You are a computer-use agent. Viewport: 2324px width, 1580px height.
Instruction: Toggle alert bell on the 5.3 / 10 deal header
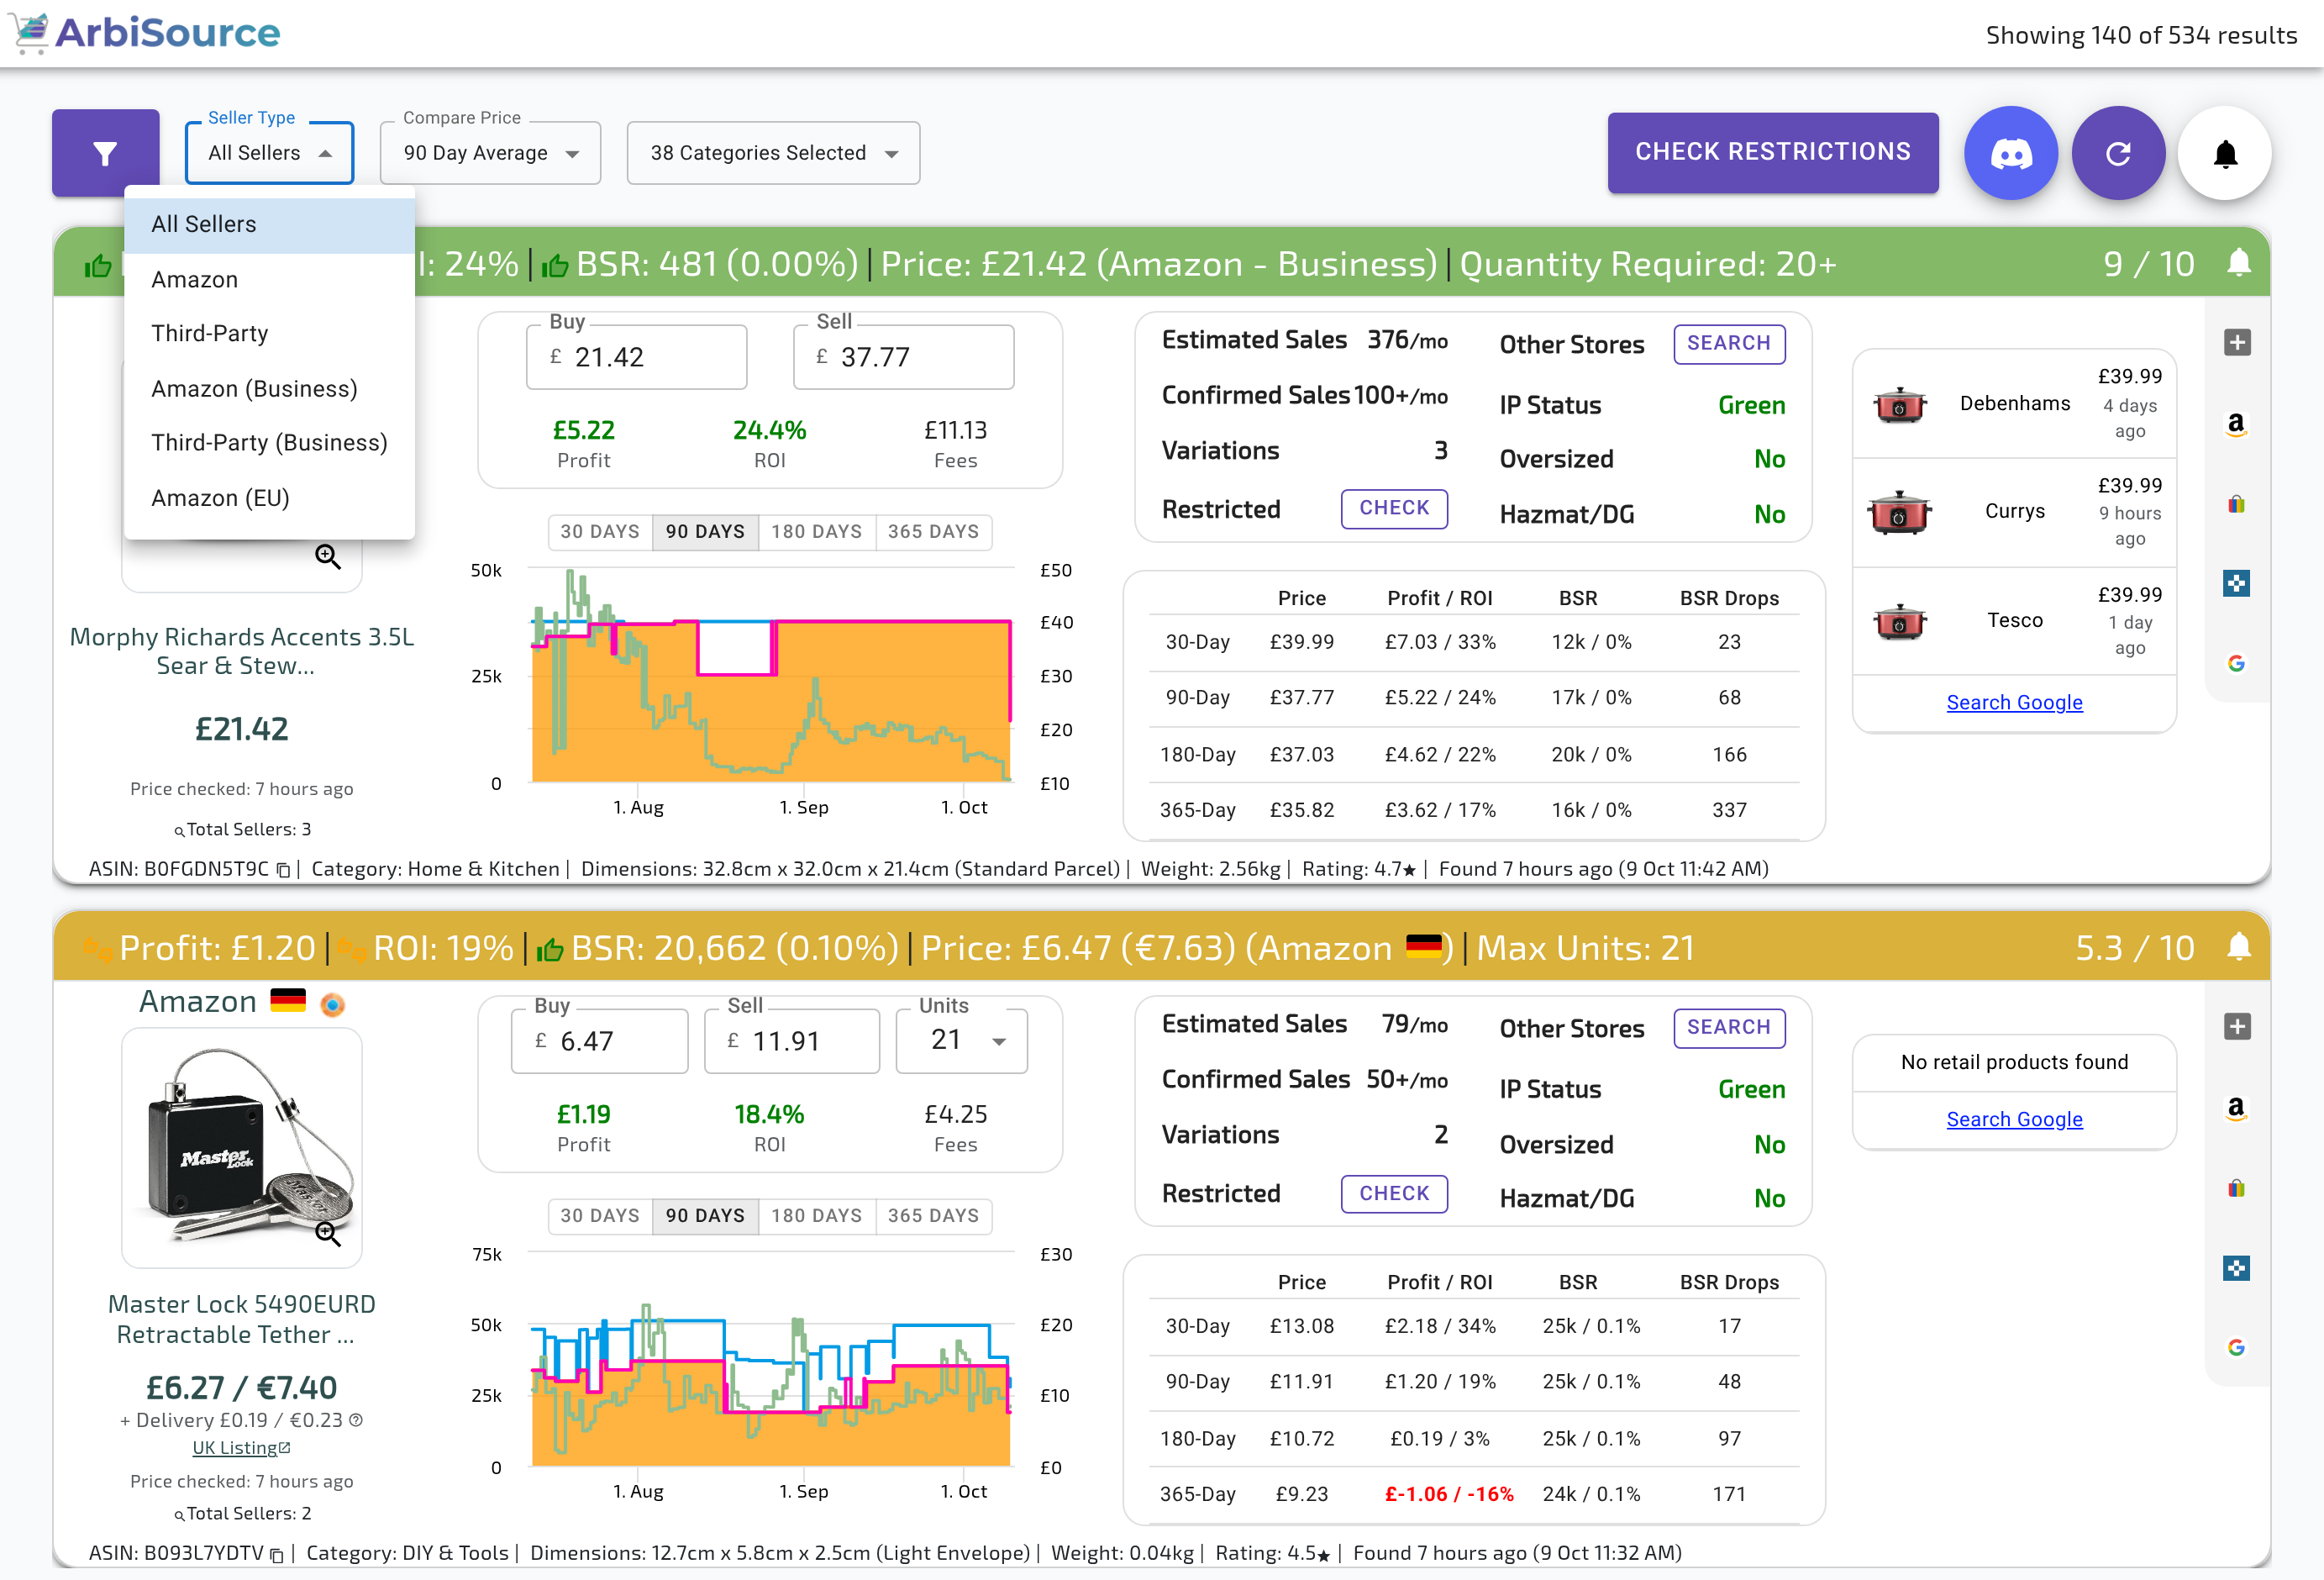point(2239,947)
